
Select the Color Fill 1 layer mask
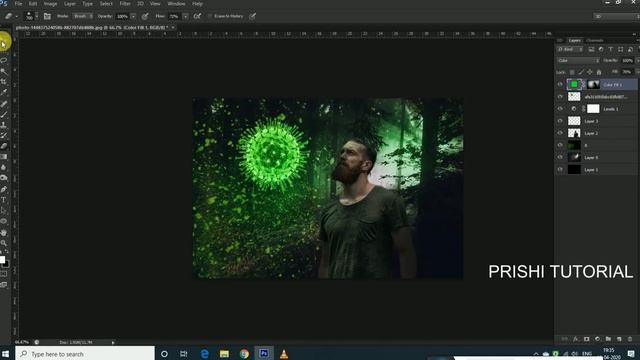click(593, 84)
